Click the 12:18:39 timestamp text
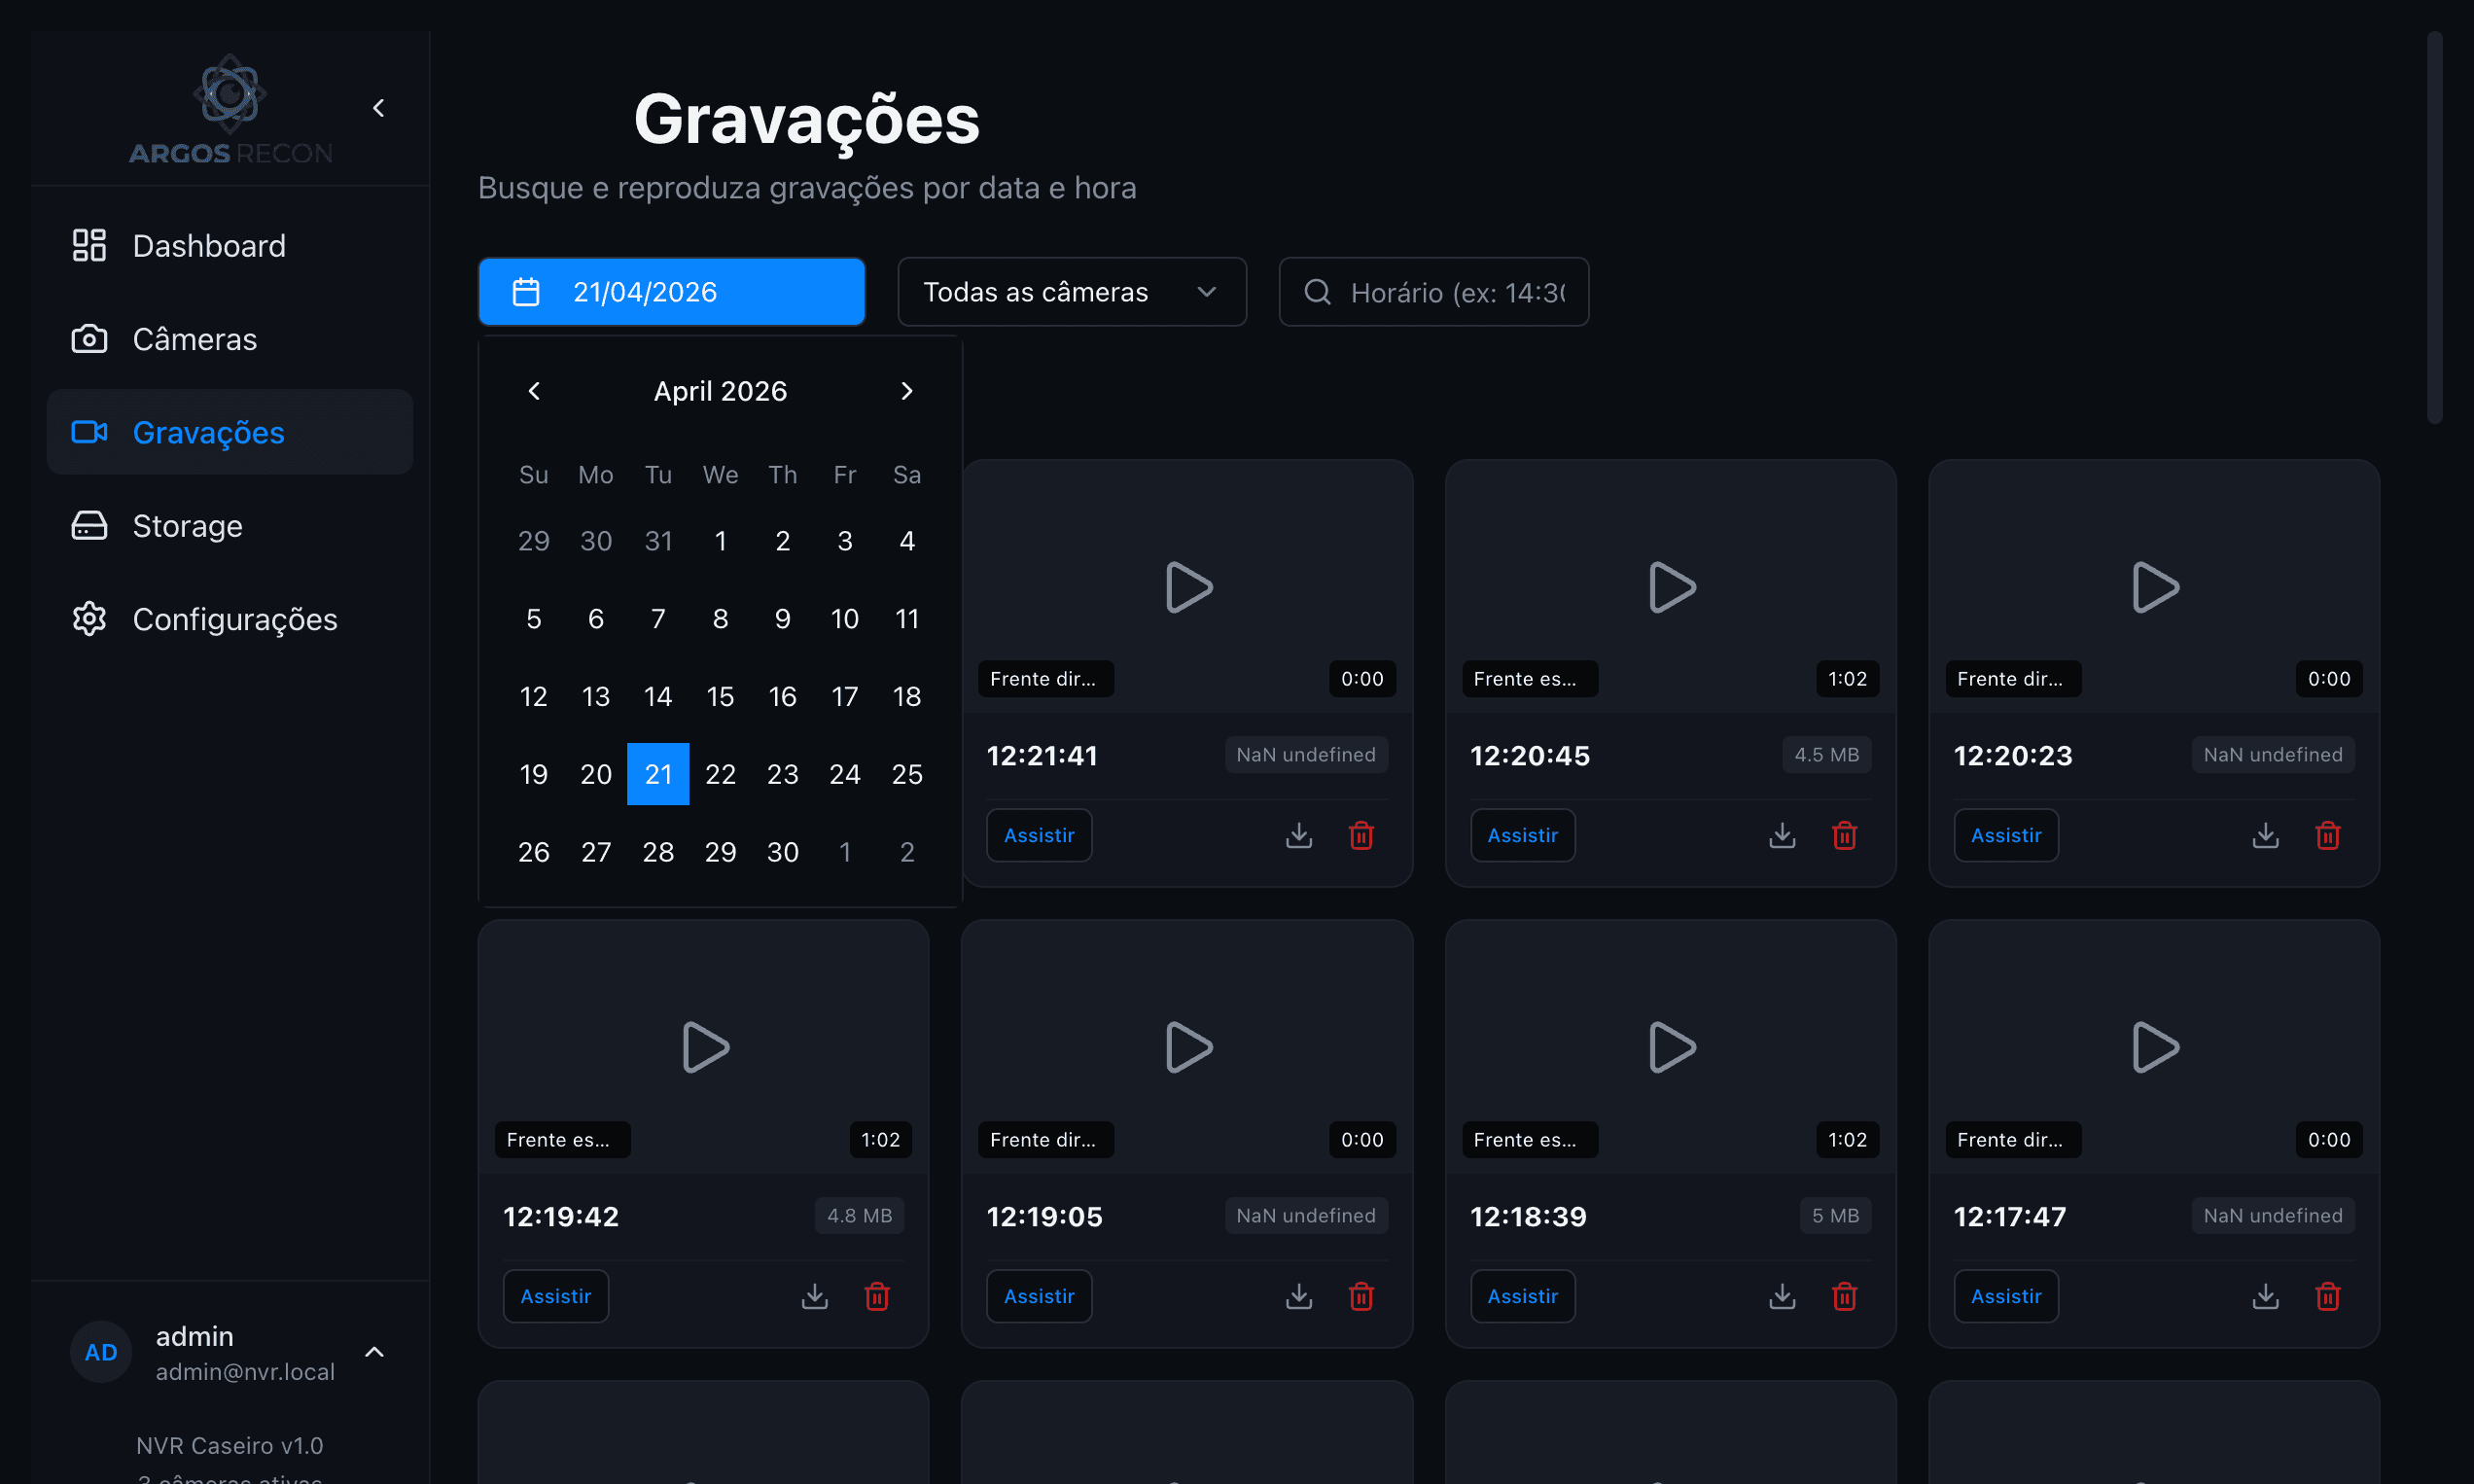Image resolution: width=2474 pixels, height=1484 pixels. pos(1528,1216)
